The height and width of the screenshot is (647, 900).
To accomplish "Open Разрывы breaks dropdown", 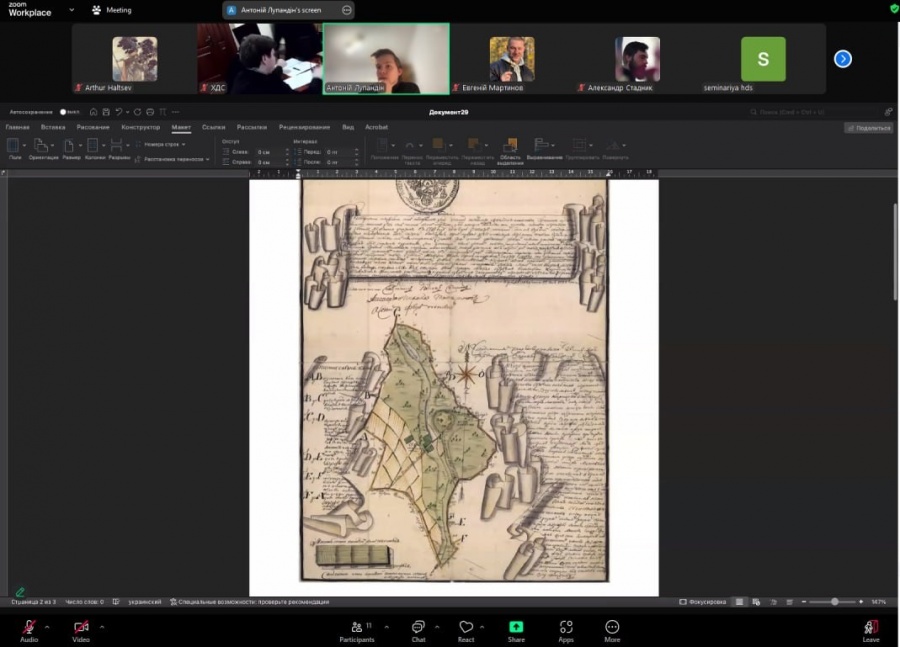I will point(119,148).
